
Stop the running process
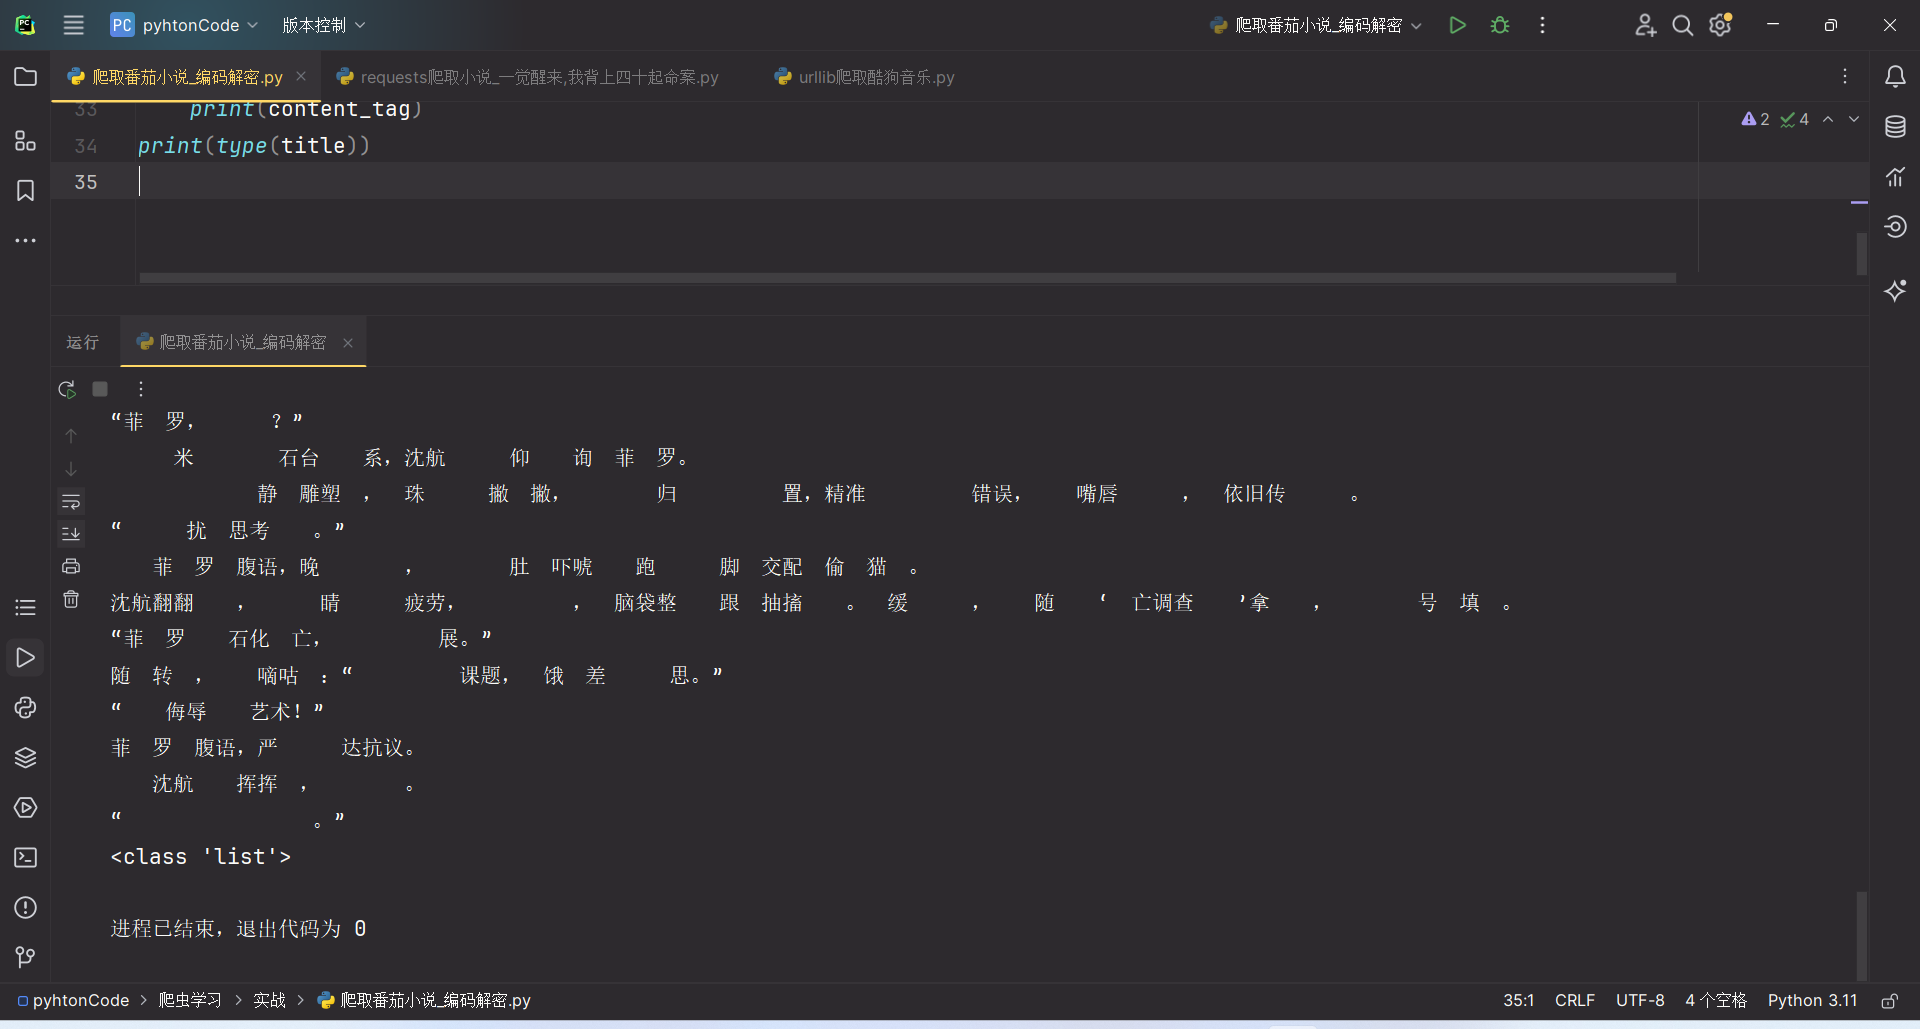(x=99, y=389)
